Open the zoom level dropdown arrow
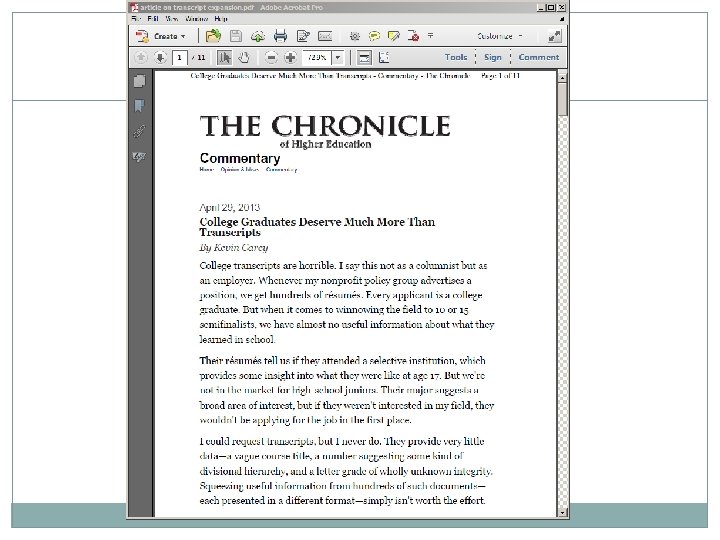The image size is (720, 540). click(338, 57)
